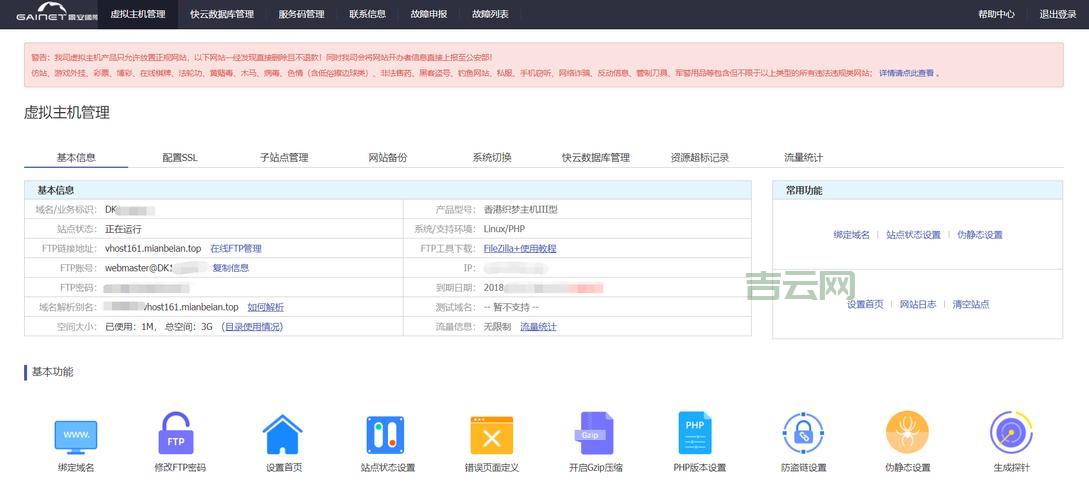Open 网站日志 link in 常用功能 panel
Viewport: 1089px width, 500px height.
tap(918, 304)
